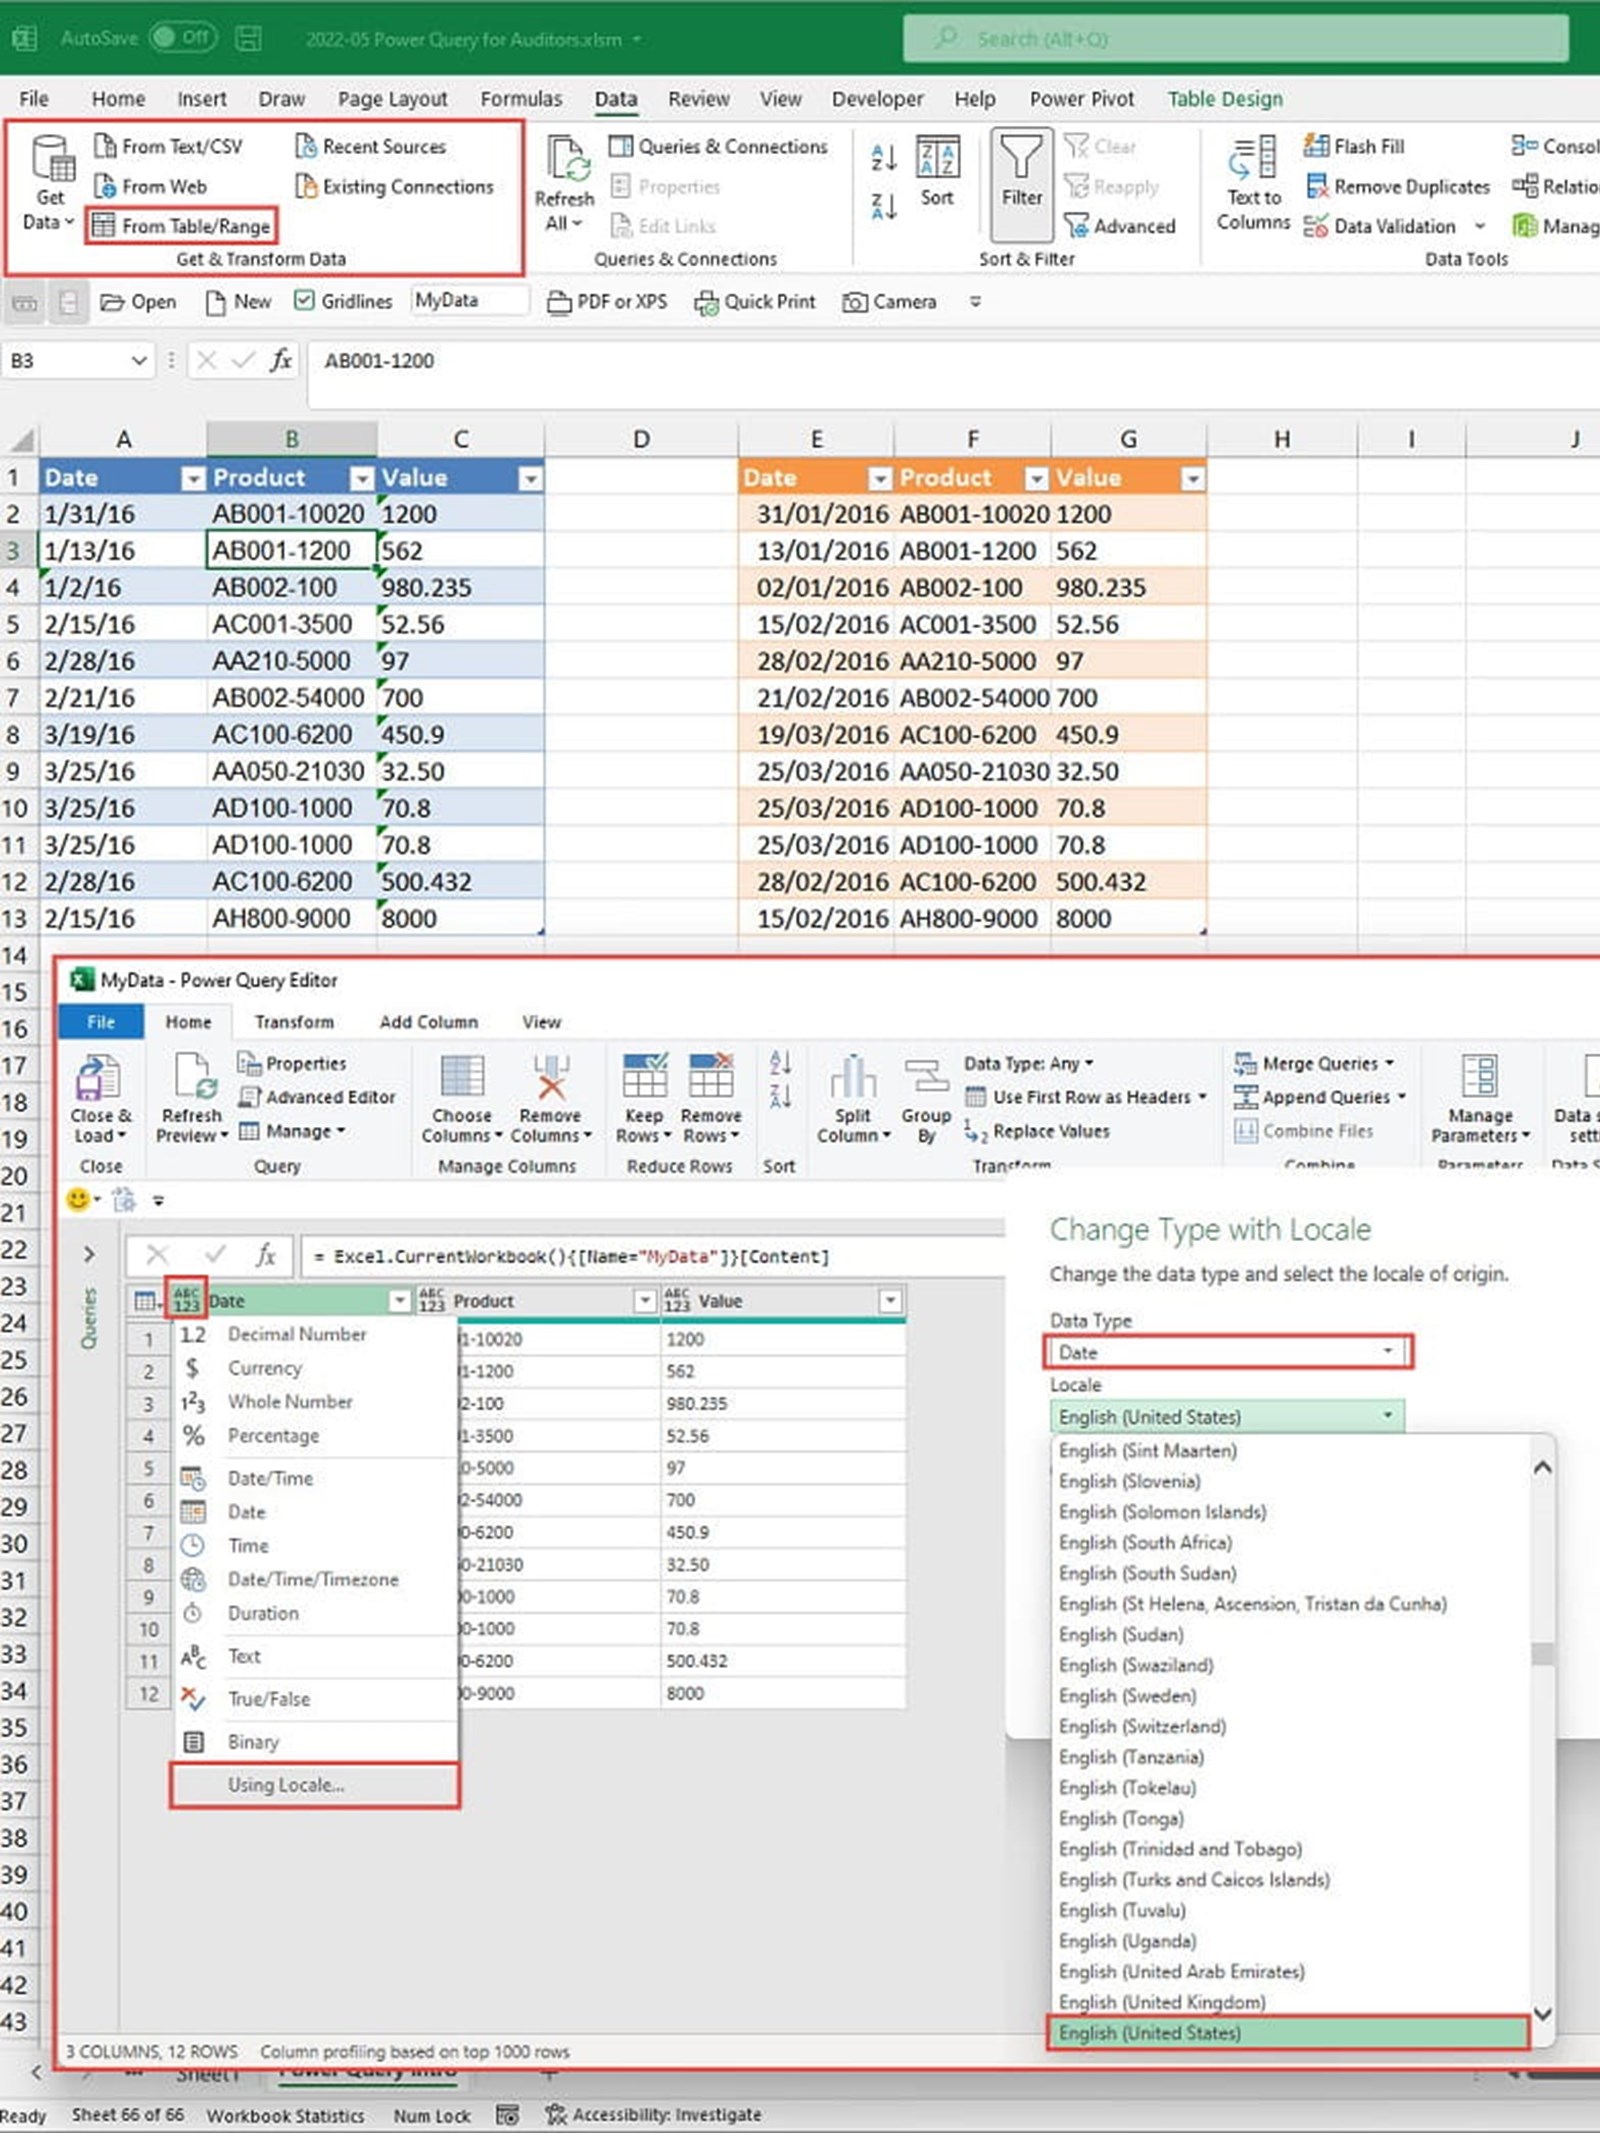Screen dimensions: 1600x2133
Task: Click Workbook Statistics in status bar
Action: click(x=285, y=2115)
